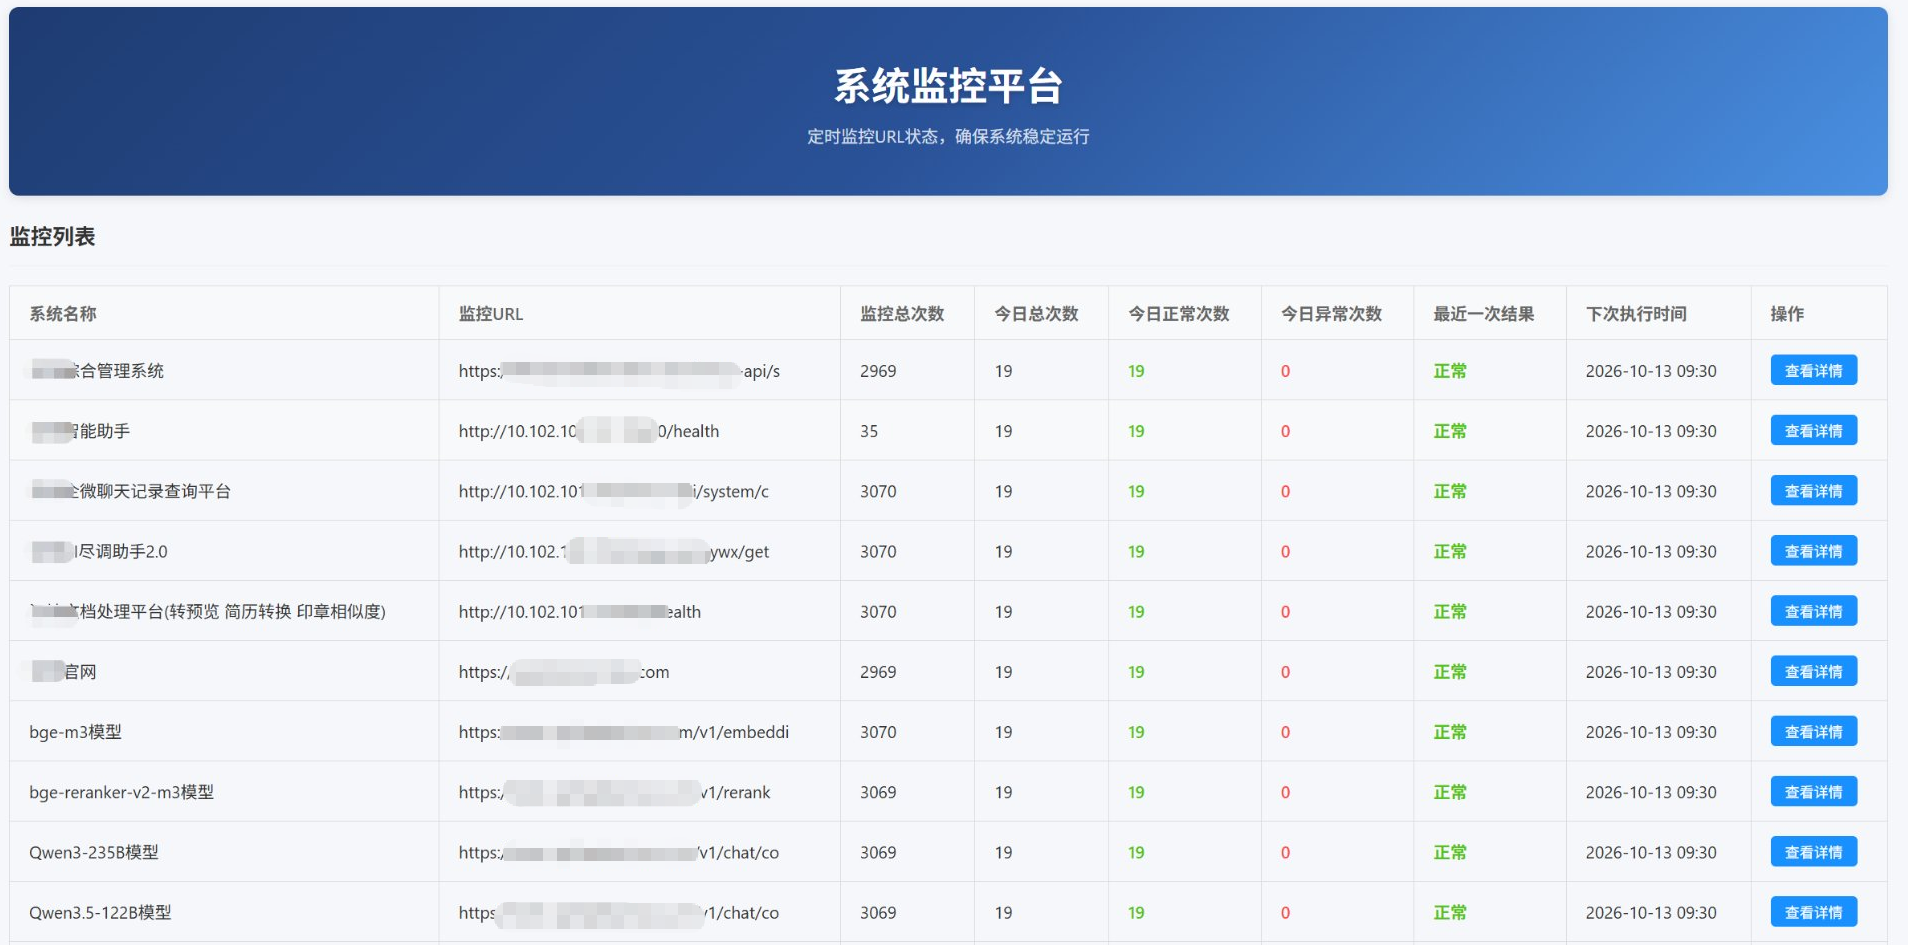Click the 微聊天记录查询平台 system name

point(130,491)
